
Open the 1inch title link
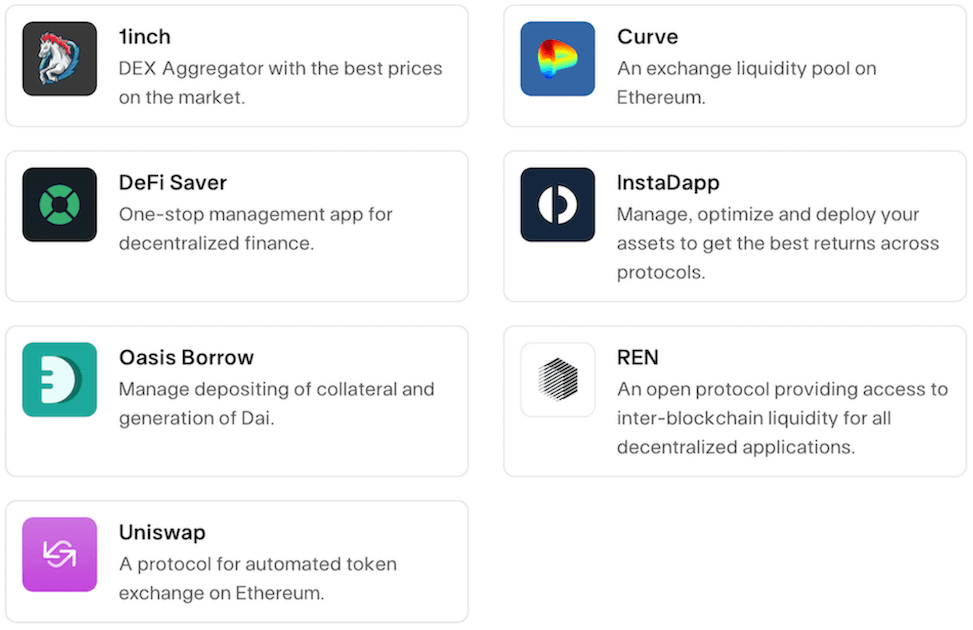pos(145,37)
